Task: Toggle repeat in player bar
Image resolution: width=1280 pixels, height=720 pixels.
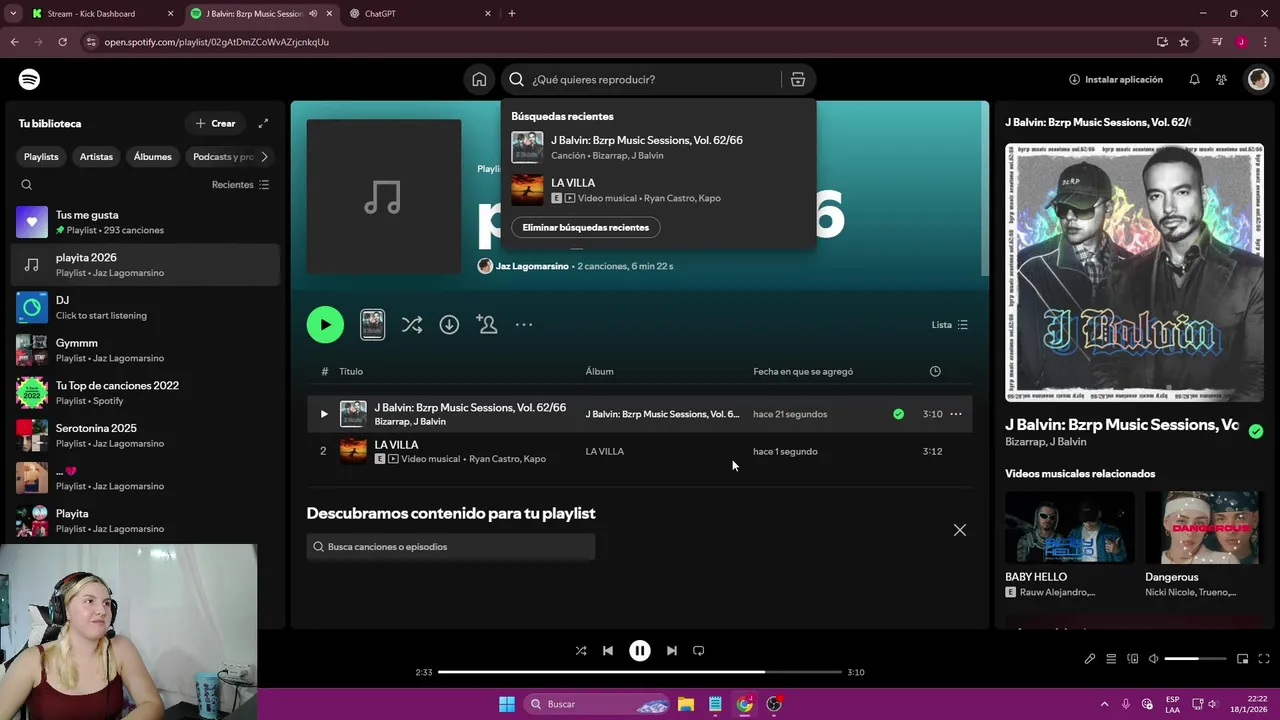Action: [x=699, y=650]
